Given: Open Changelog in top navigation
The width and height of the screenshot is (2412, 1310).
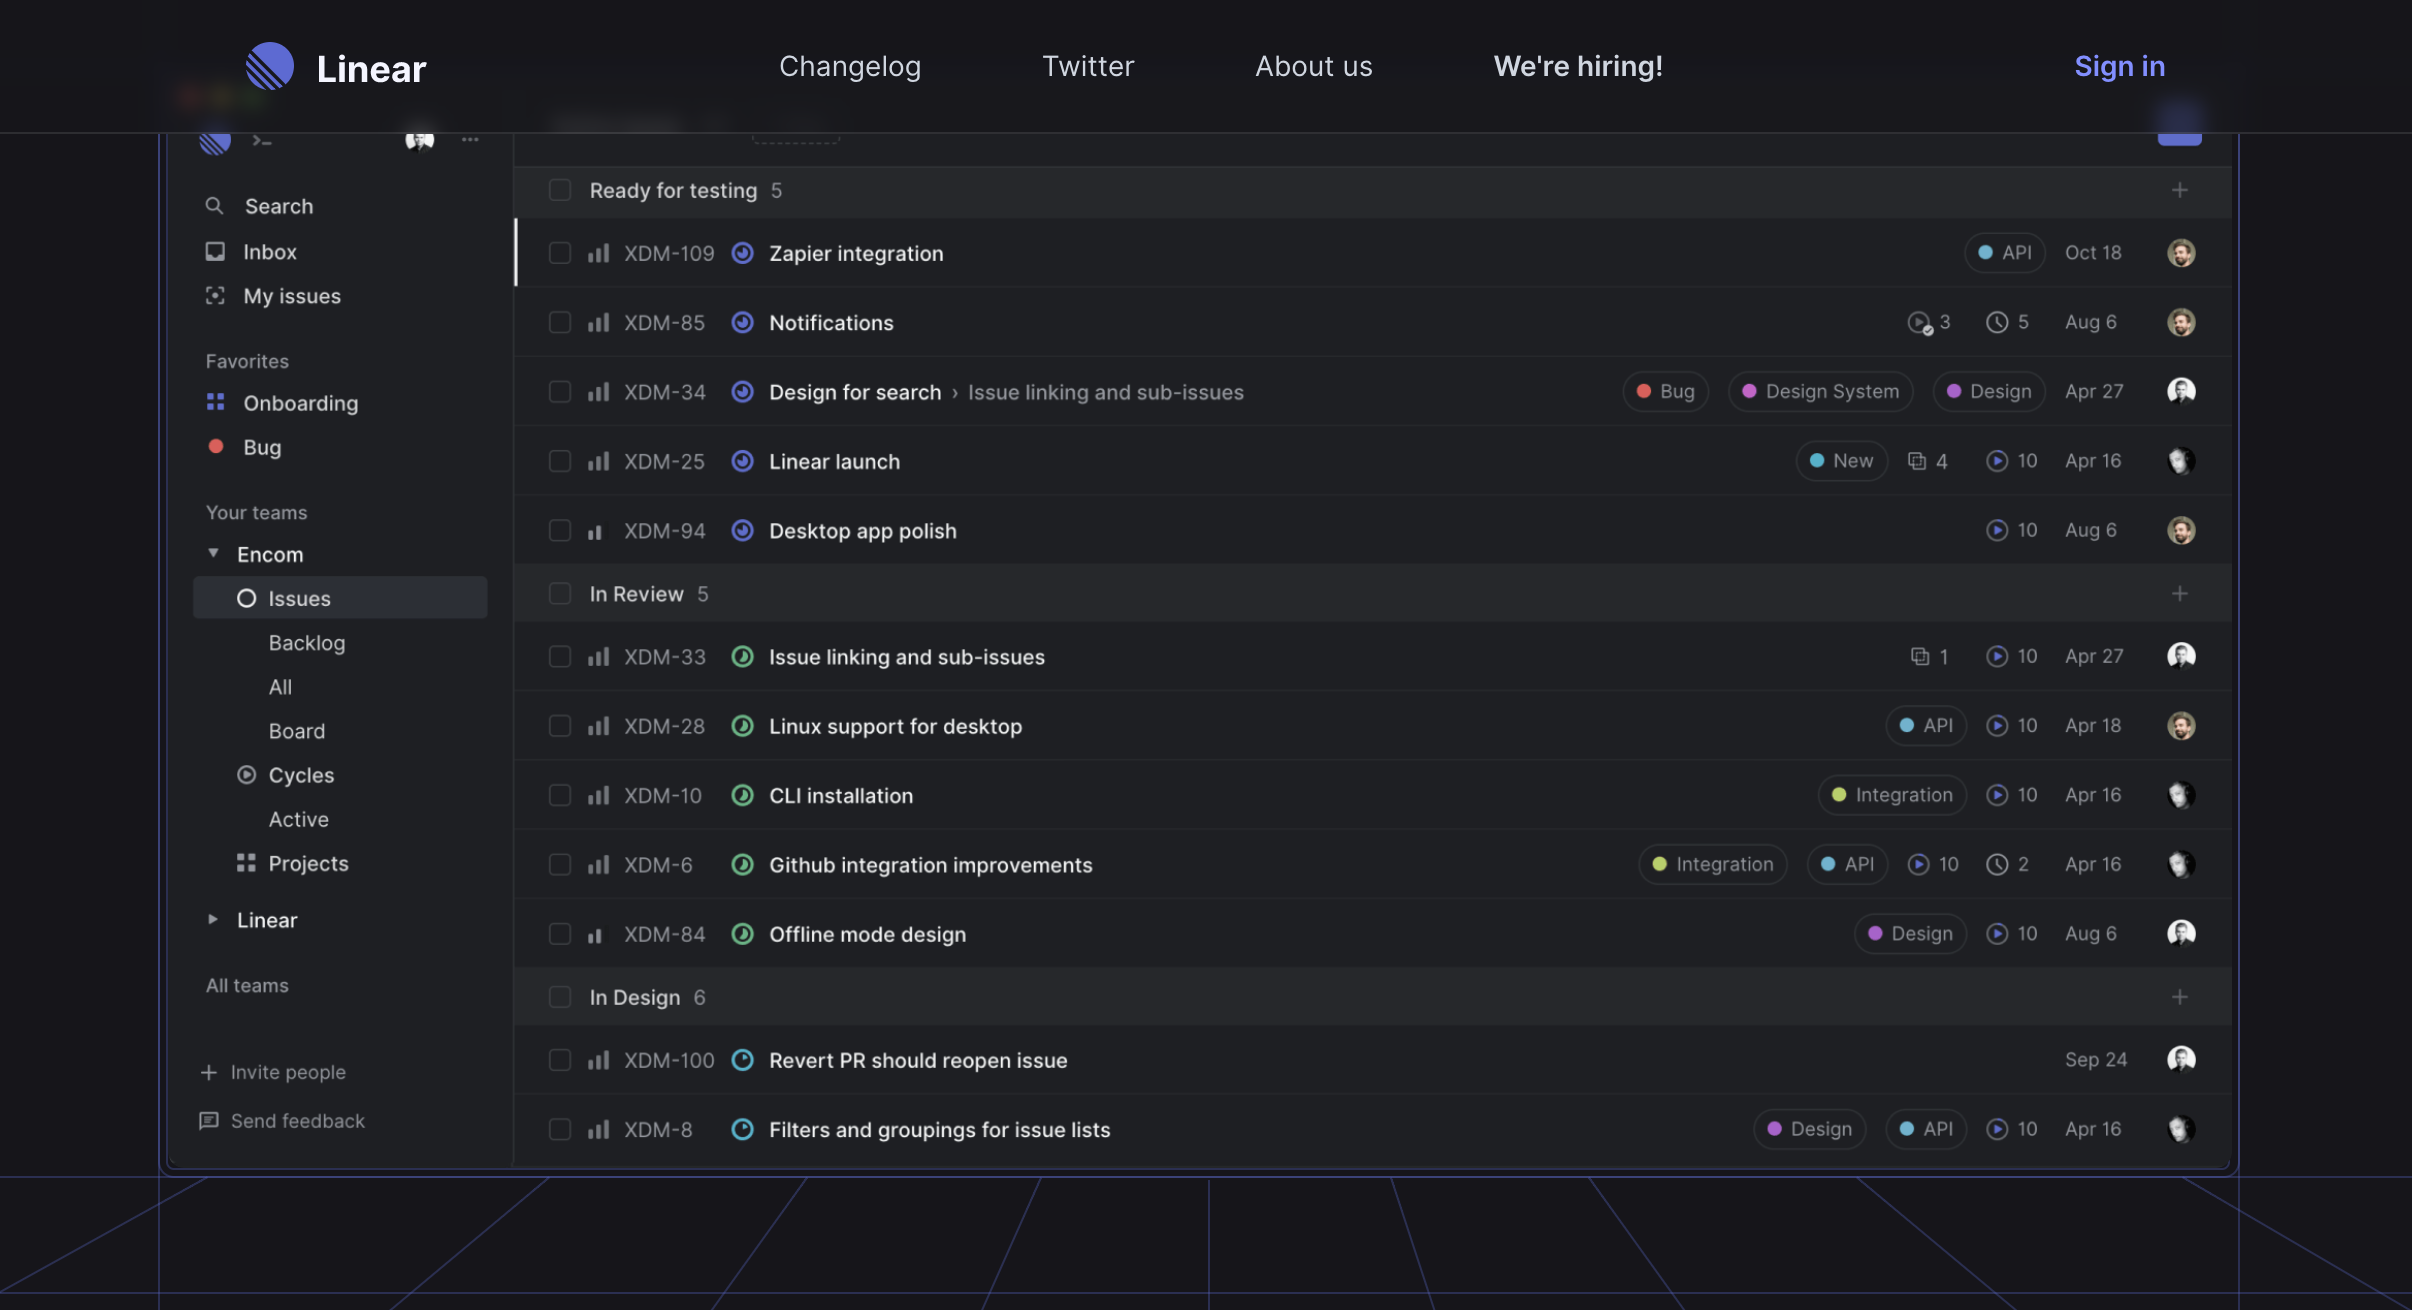Looking at the screenshot, I should [850, 66].
